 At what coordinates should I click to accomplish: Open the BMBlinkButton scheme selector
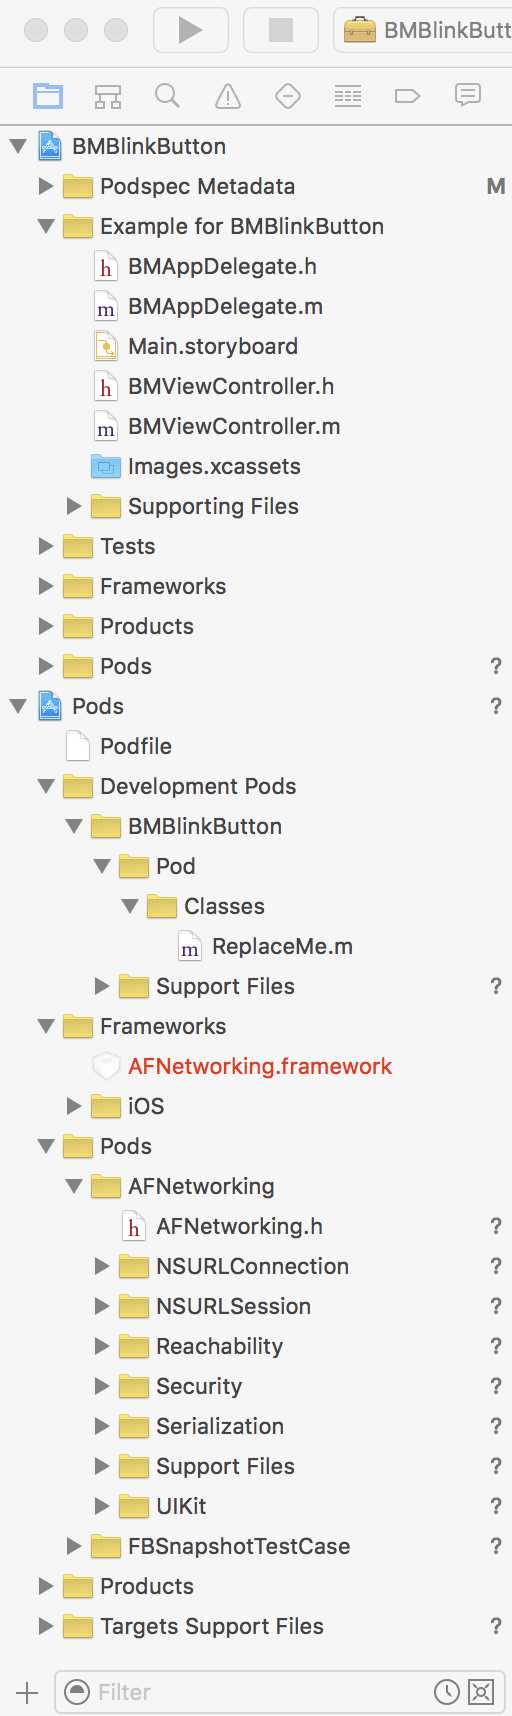pos(423,30)
